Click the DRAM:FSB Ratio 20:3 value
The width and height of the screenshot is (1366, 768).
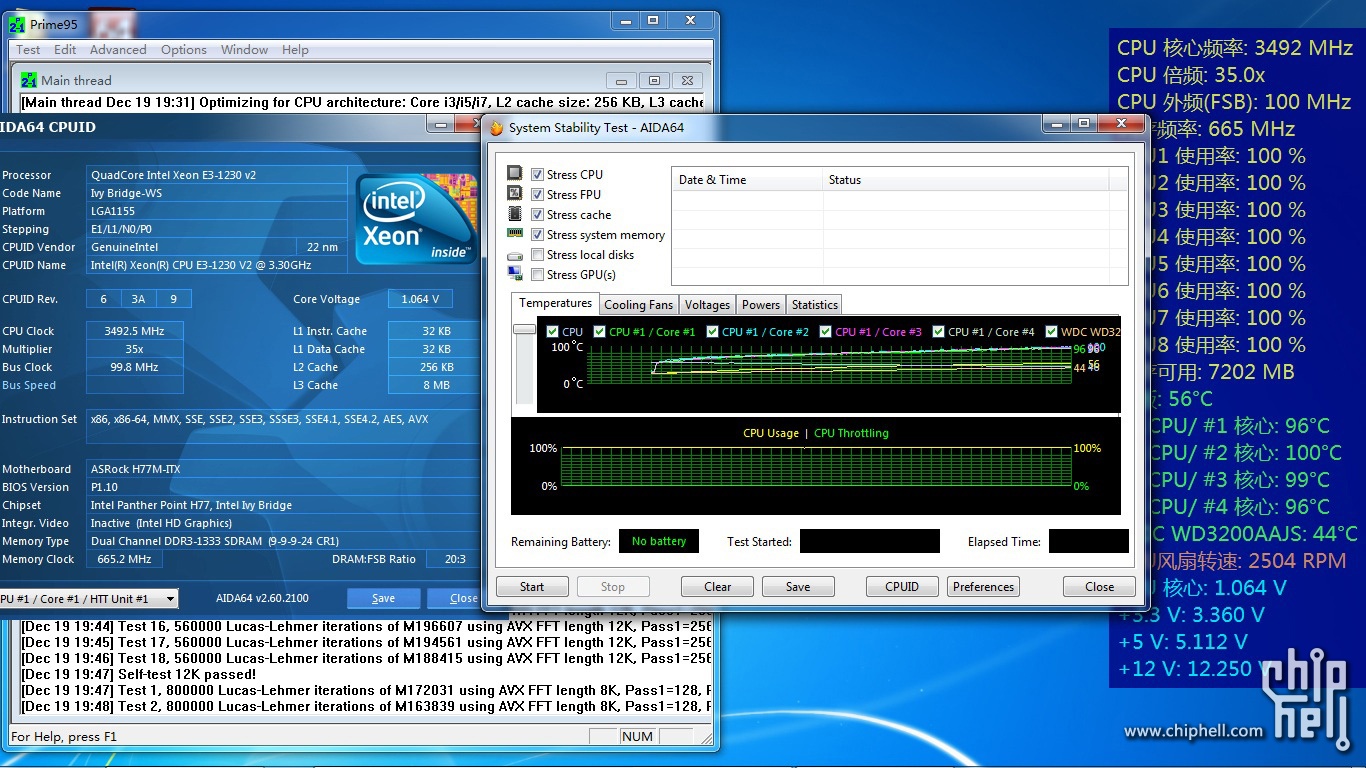(455, 559)
